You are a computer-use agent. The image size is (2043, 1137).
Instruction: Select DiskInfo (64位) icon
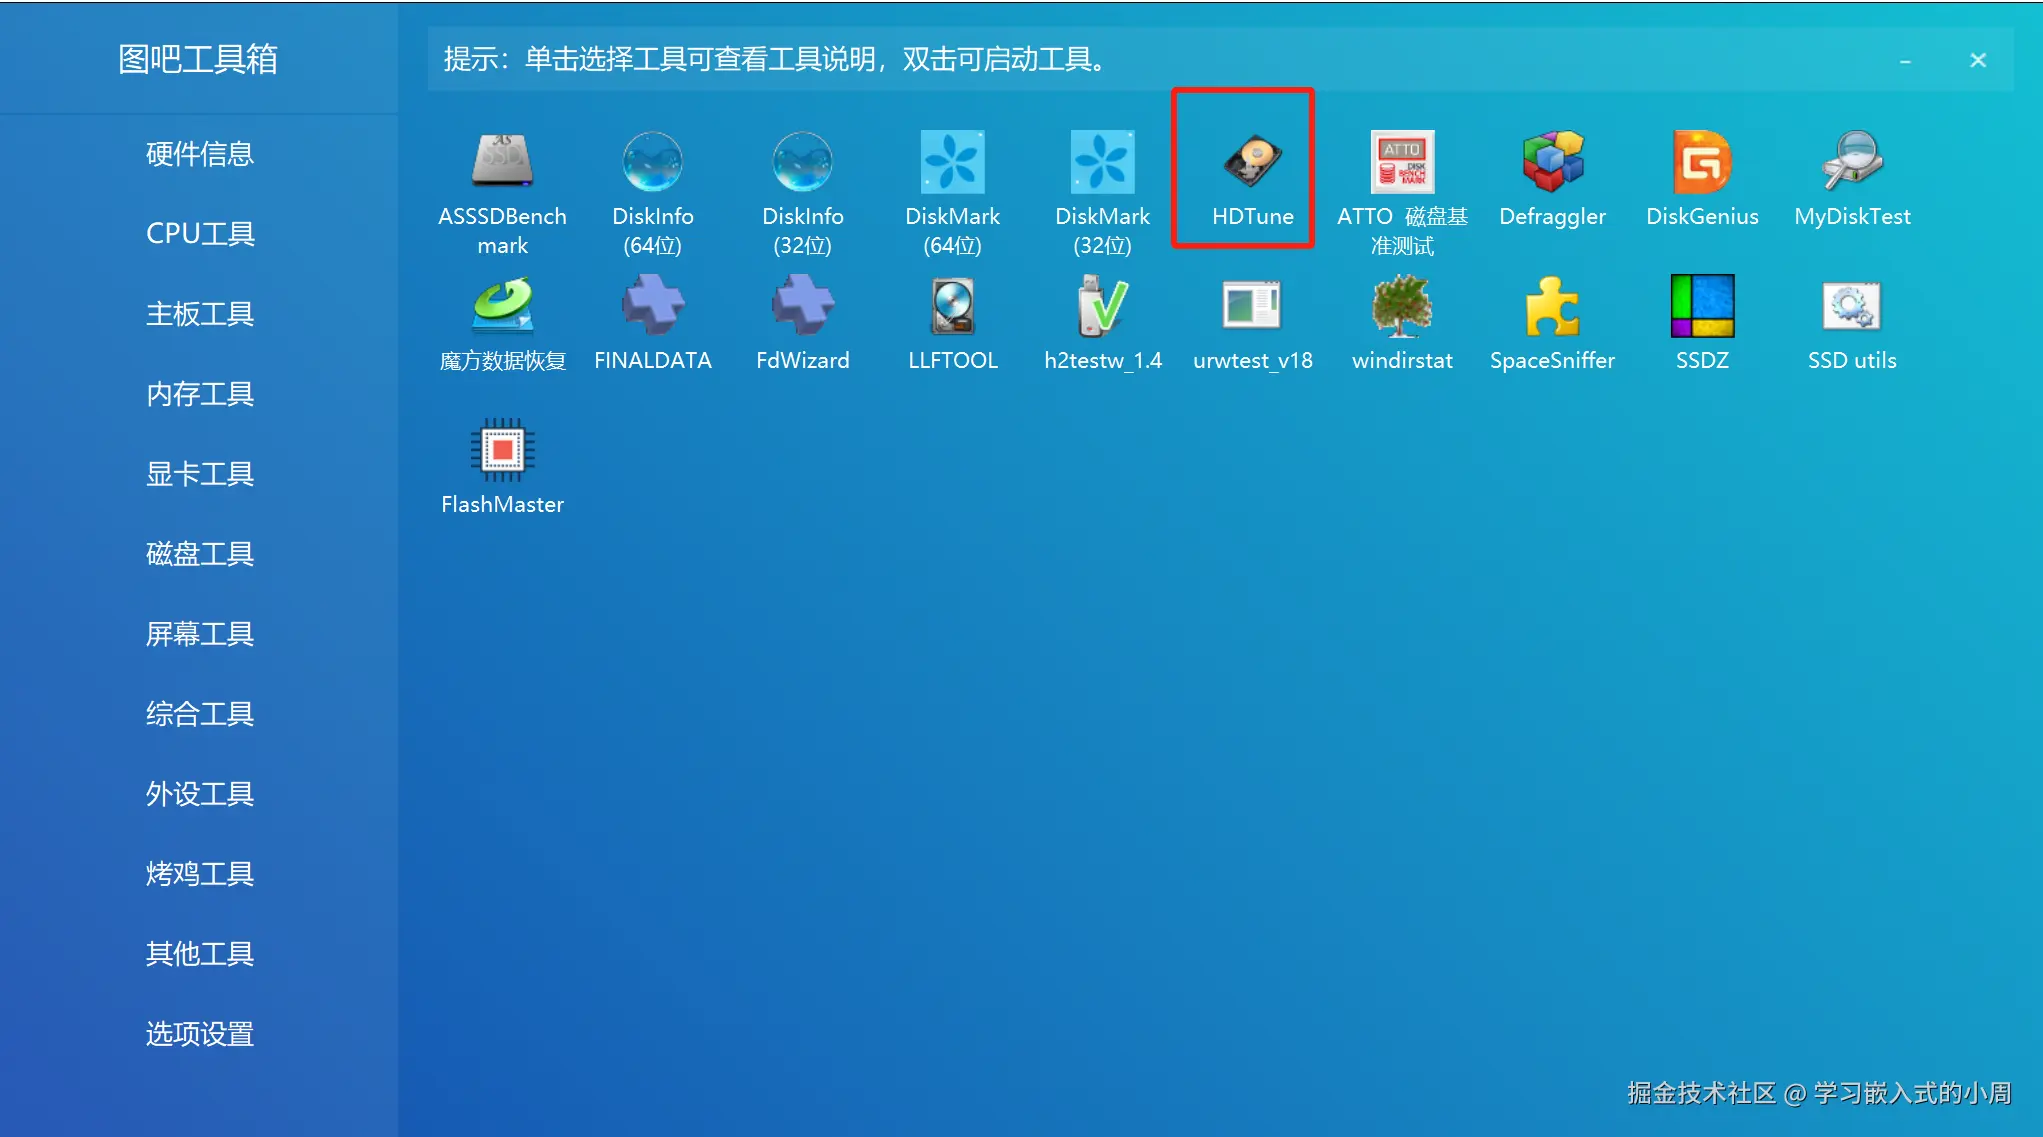(652, 163)
